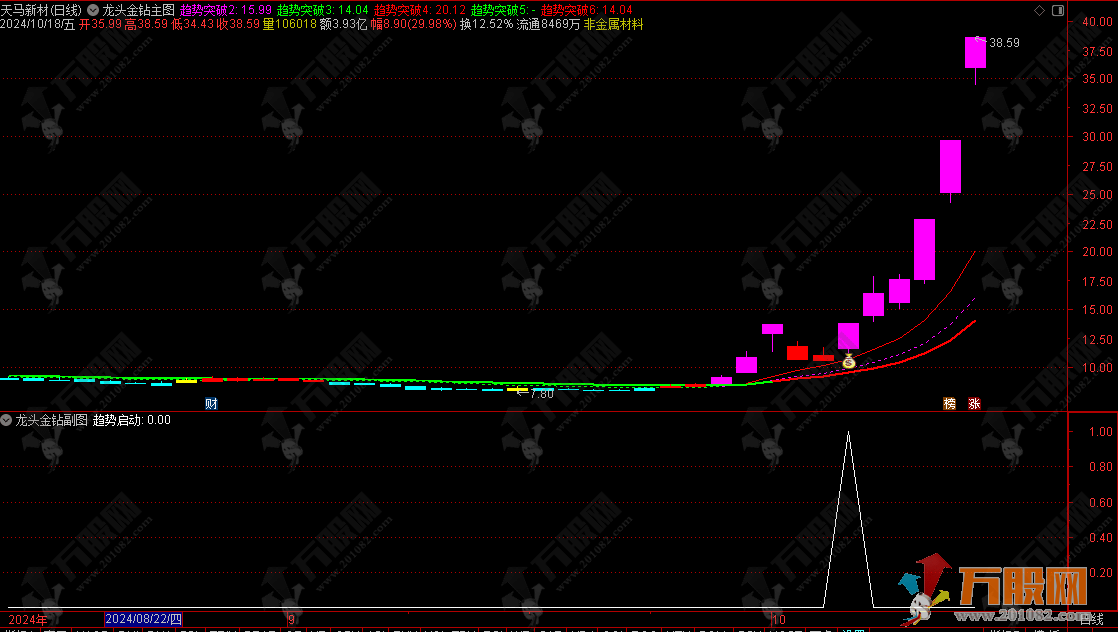The width and height of the screenshot is (1118, 632).
Task: Expand the 龙头金钻副图 indicator dropdown arrow
Action: pyautogui.click(x=6, y=420)
